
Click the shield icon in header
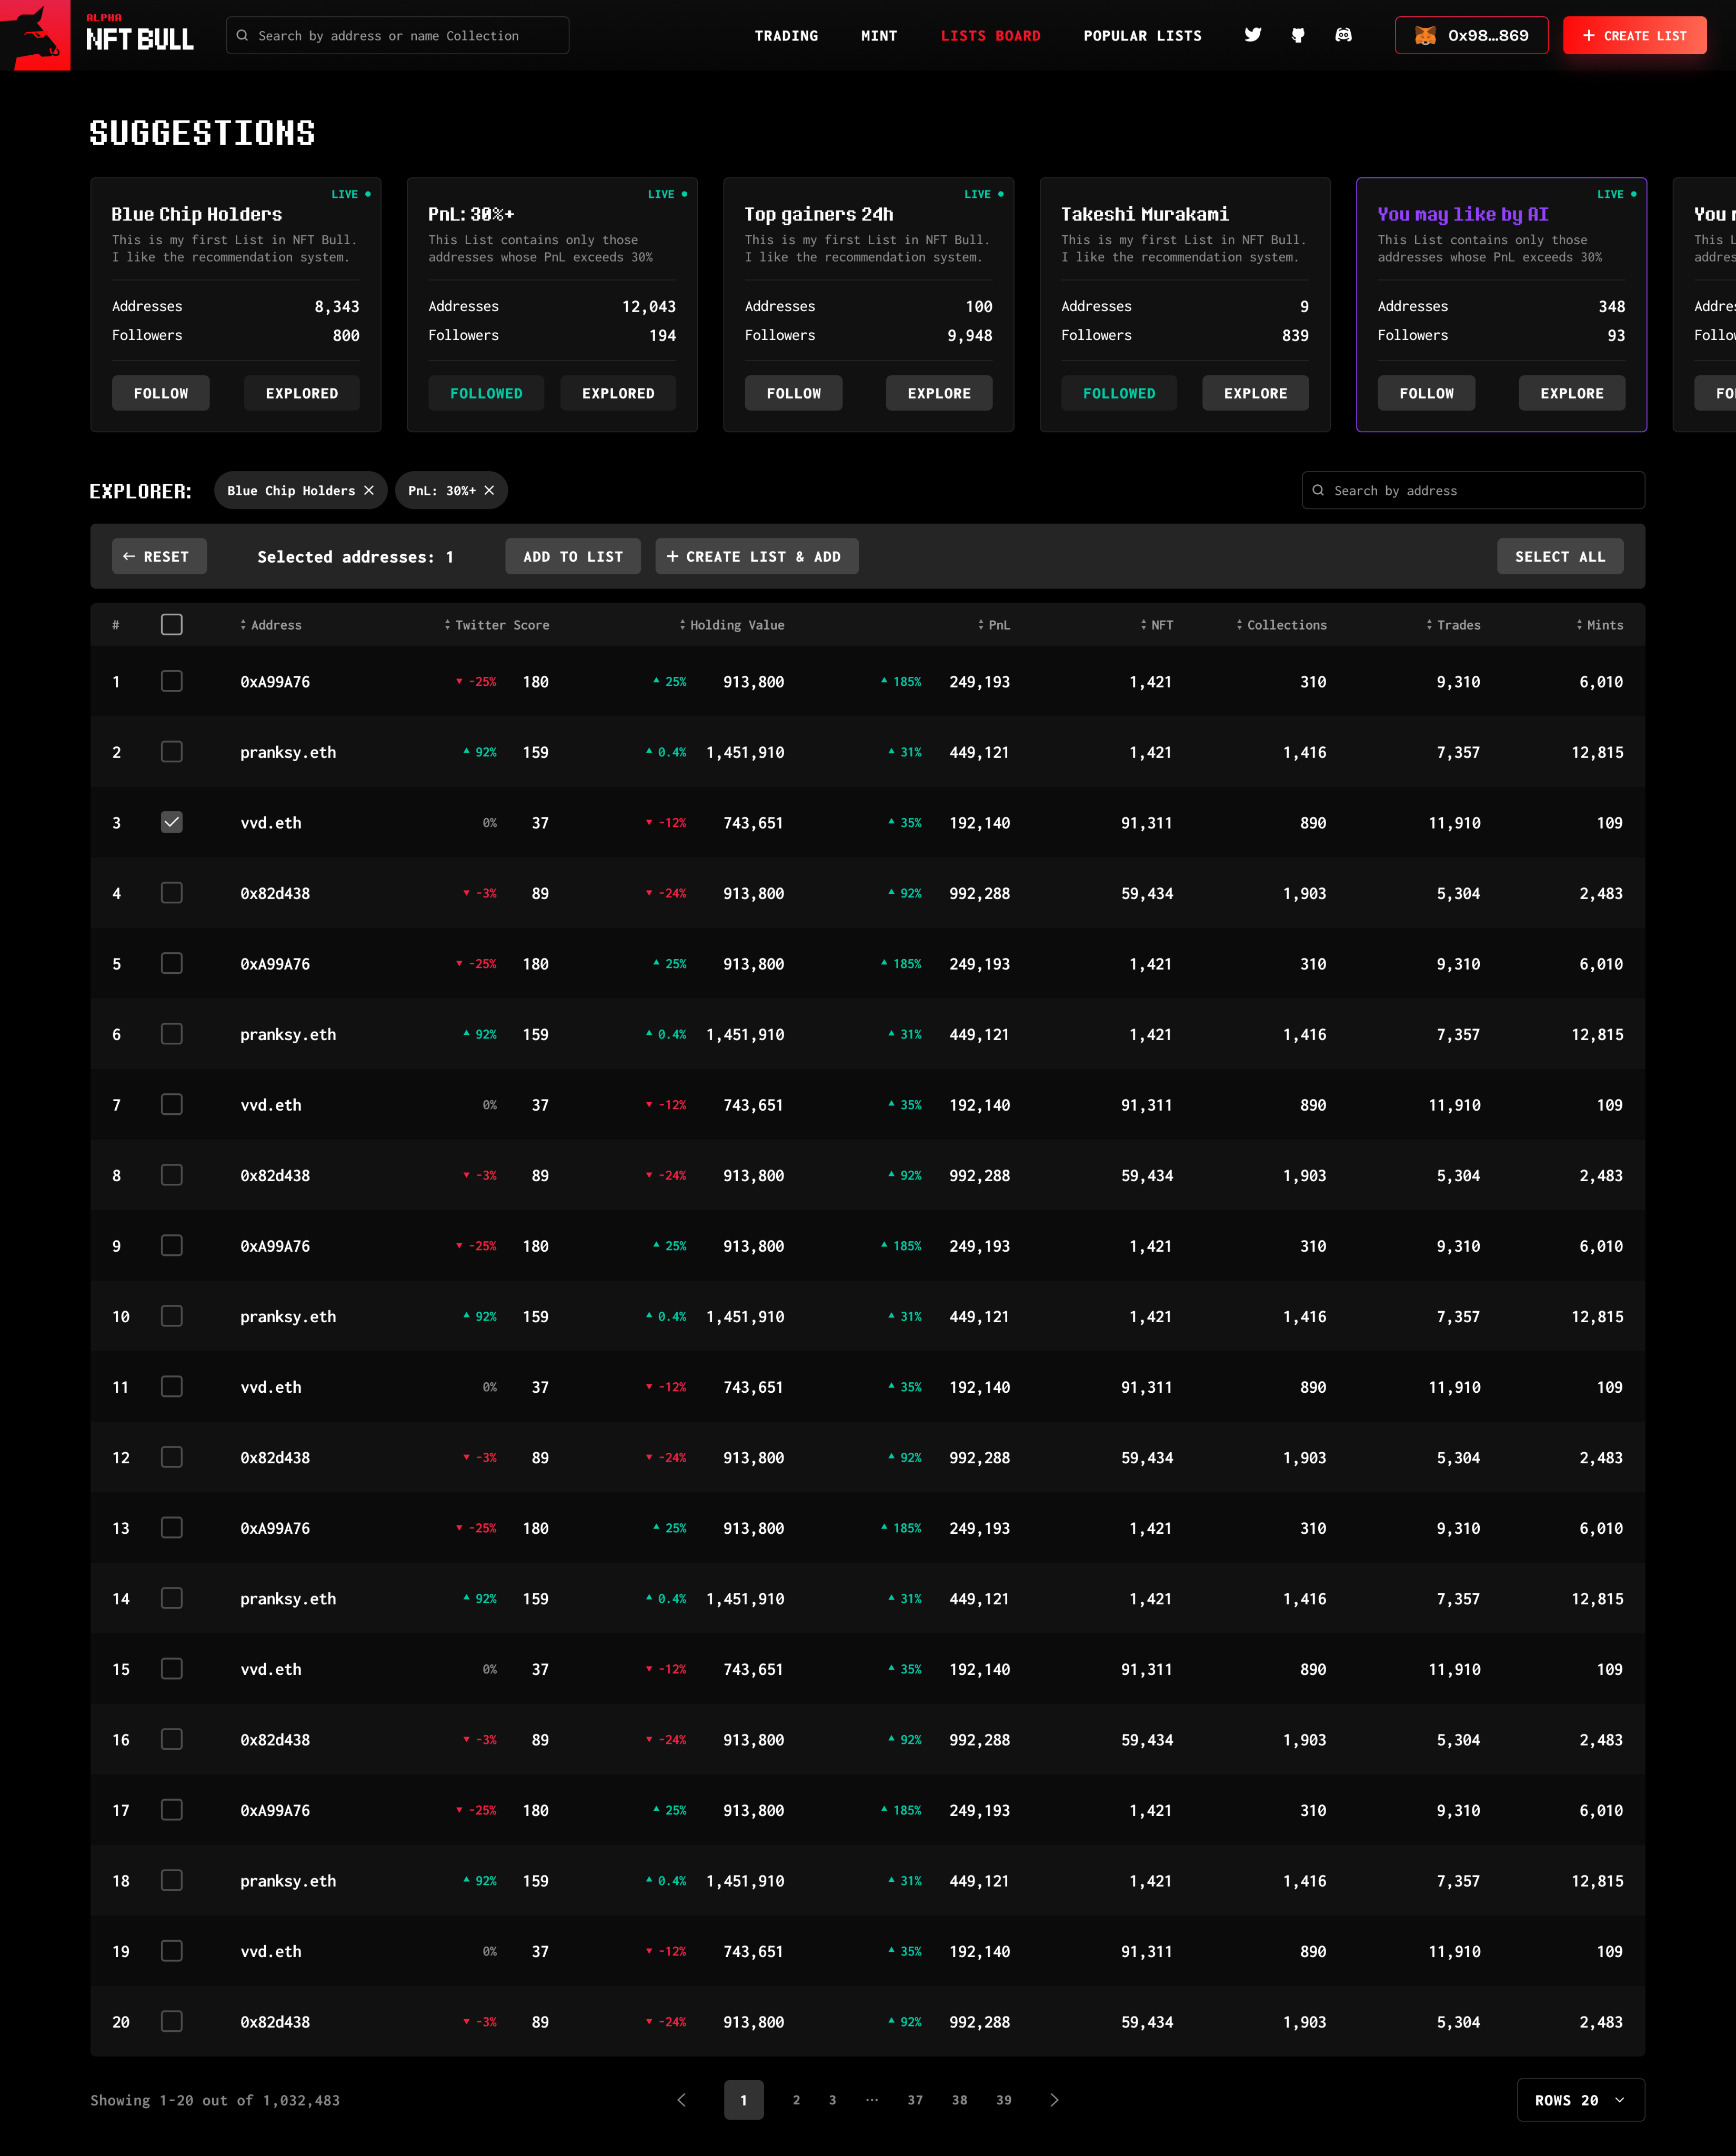(1298, 35)
